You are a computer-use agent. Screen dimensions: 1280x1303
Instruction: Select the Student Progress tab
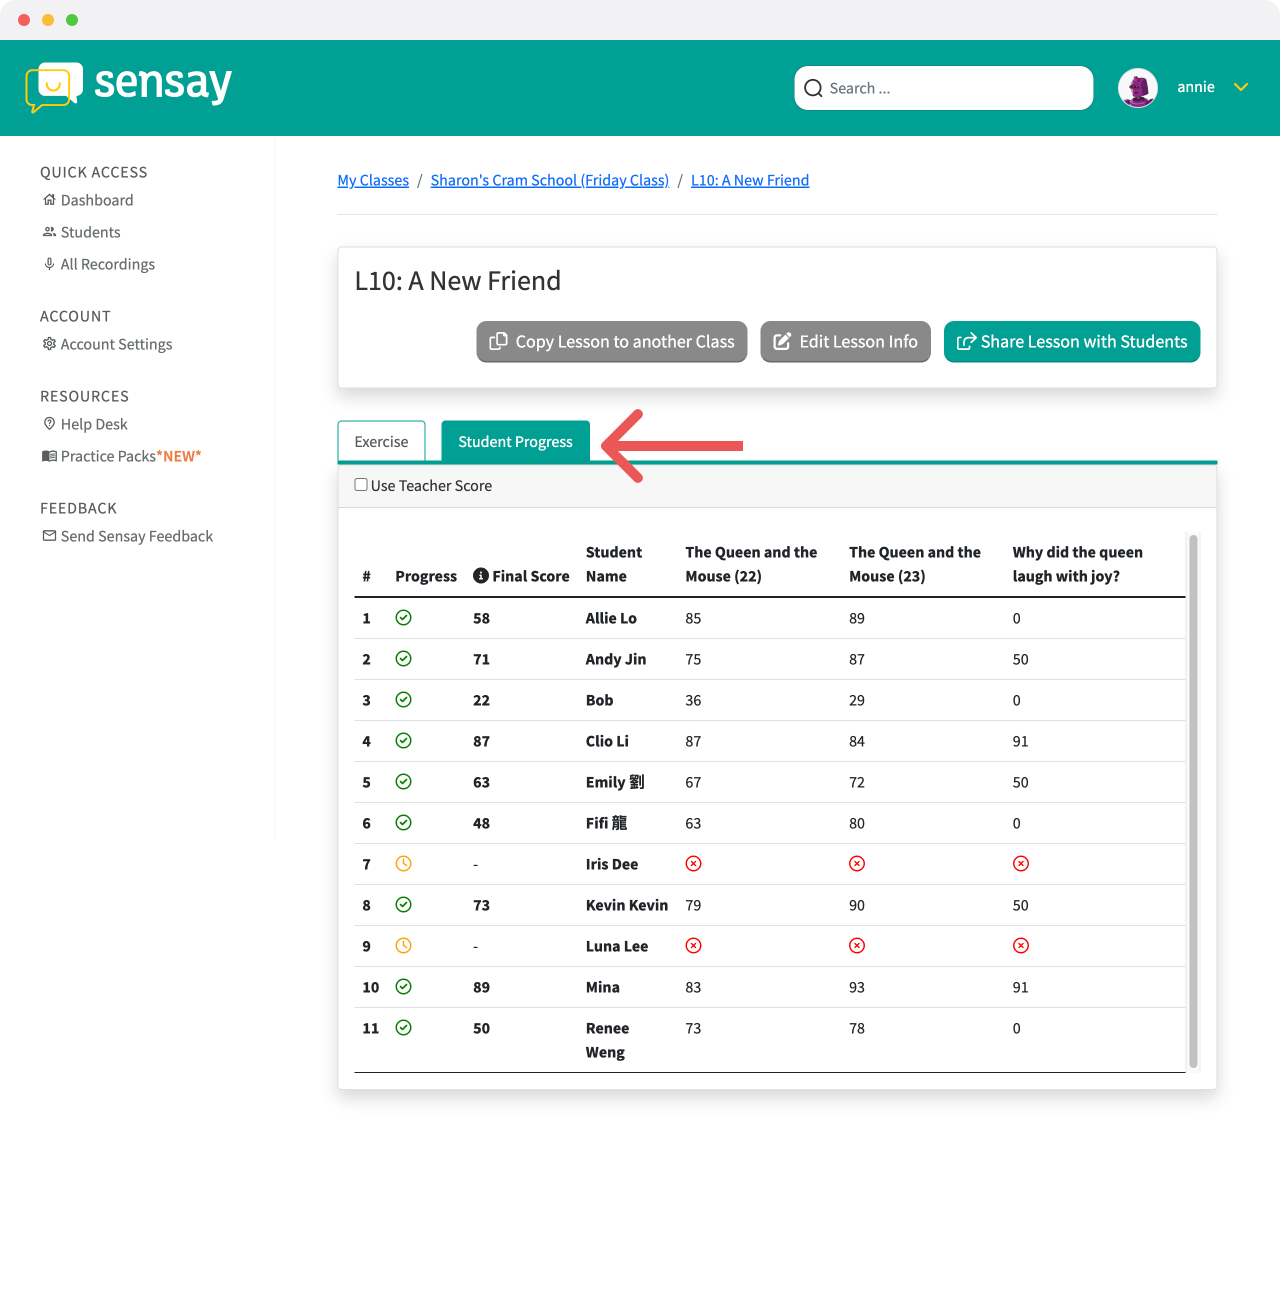[x=516, y=442]
